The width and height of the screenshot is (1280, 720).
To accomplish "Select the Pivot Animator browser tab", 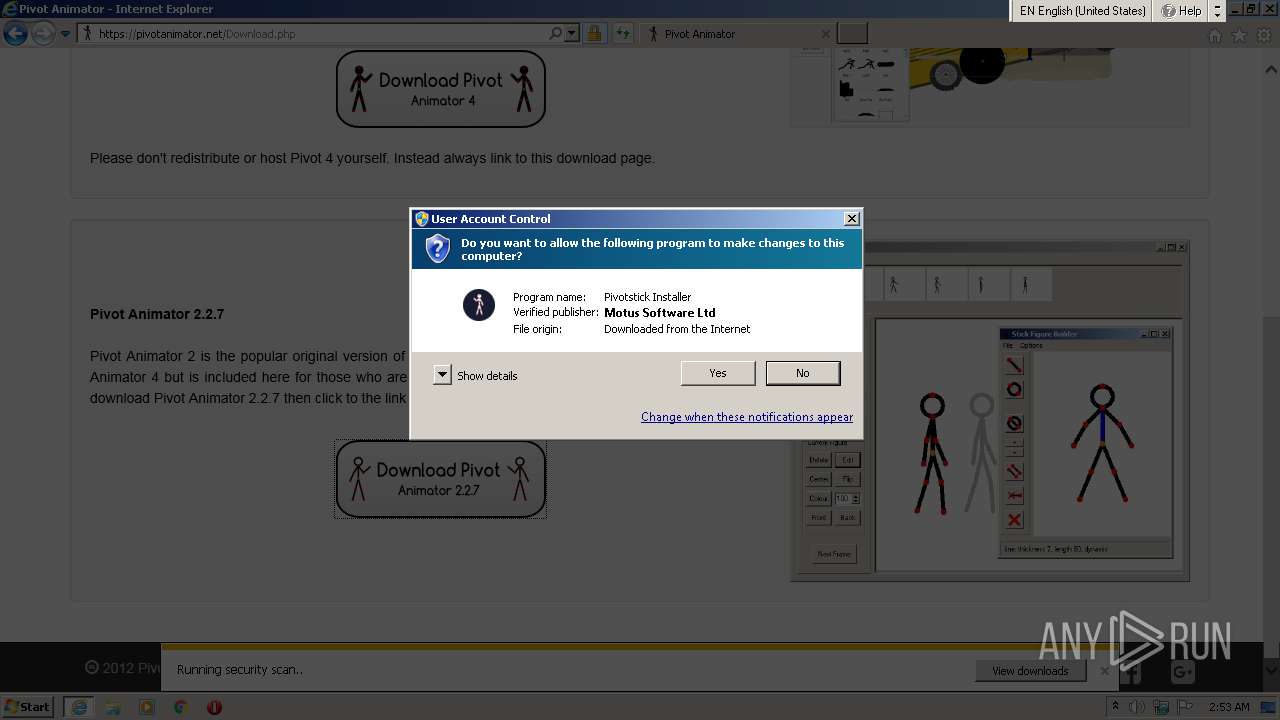I will [736, 34].
